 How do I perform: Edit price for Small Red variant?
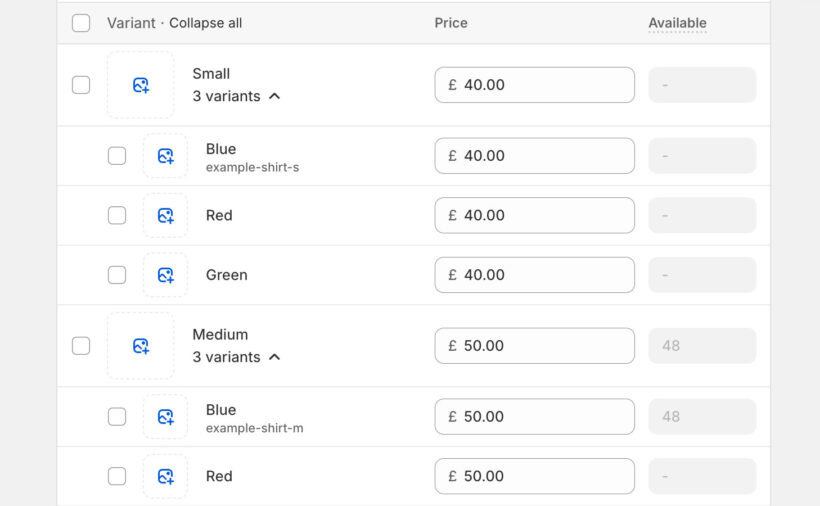coord(534,215)
